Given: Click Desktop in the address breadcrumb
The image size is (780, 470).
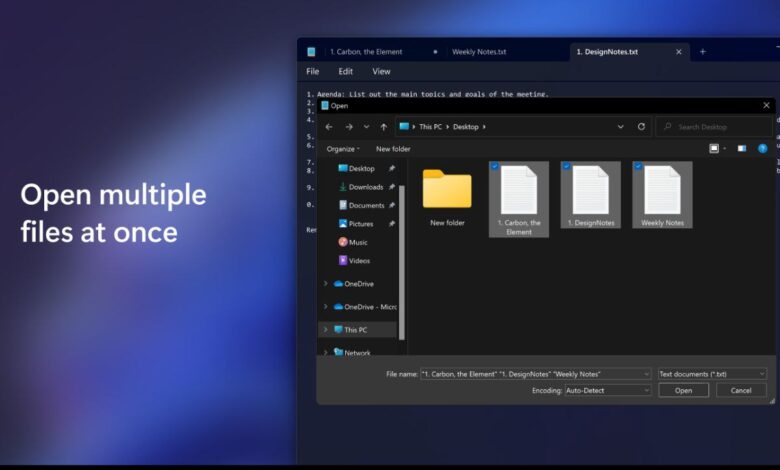Looking at the screenshot, I should (x=466, y=127).
